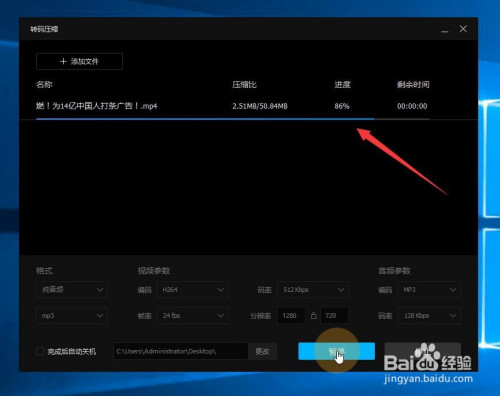Click the 2.51MB/50.84MB compression ratio value
Viewport: 500px width, 396px height.
click(x=260, y=106)
